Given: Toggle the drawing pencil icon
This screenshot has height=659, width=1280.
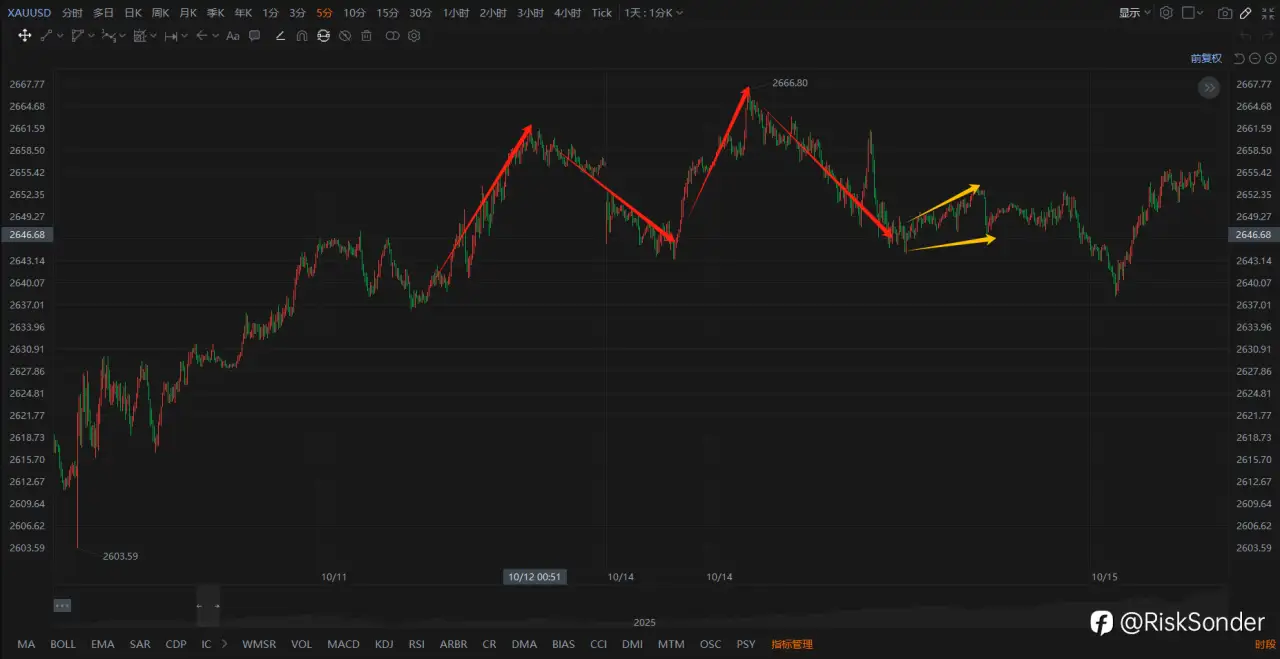Looking at the screenshot, I should pos(1245,13).
